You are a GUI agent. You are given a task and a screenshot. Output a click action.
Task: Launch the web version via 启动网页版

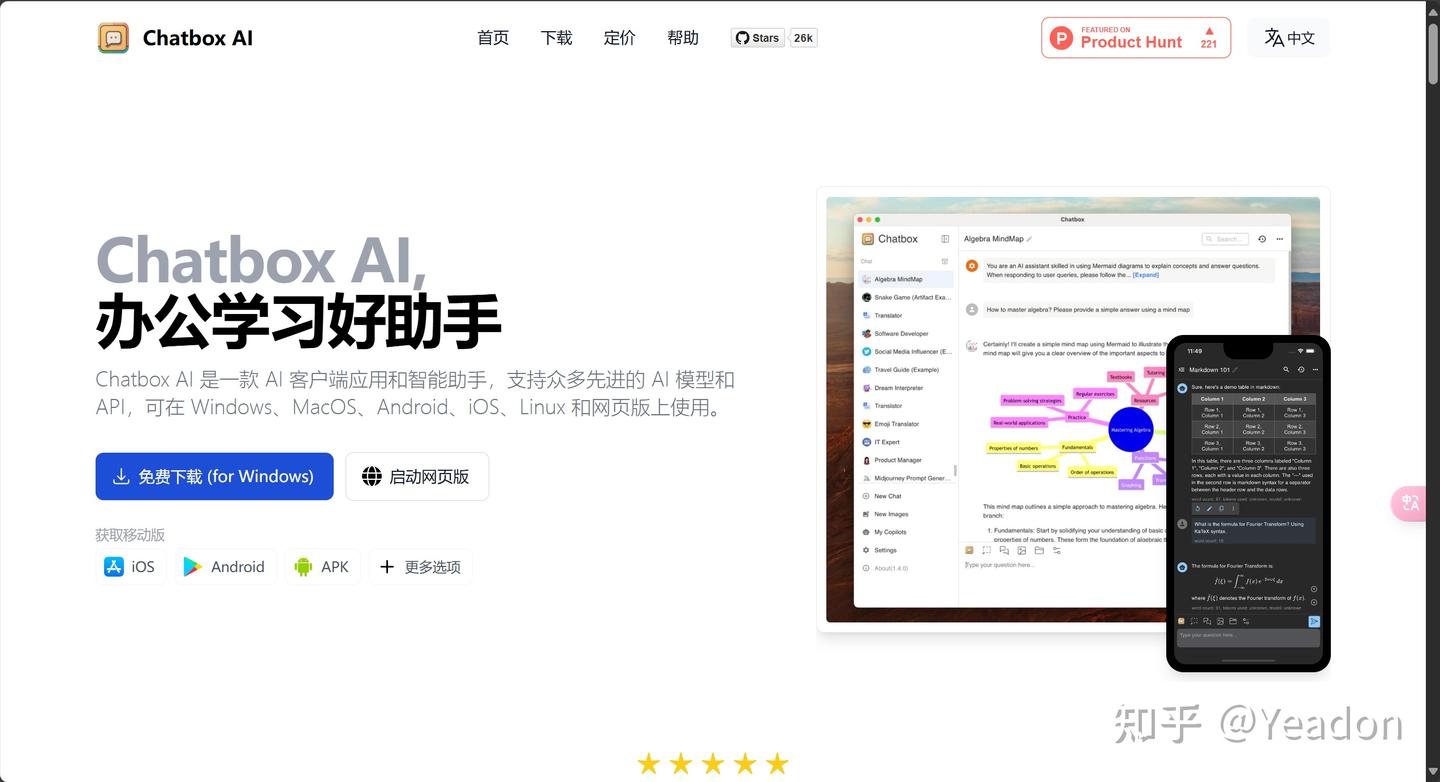pyautogui.click(x=416, y=476)
